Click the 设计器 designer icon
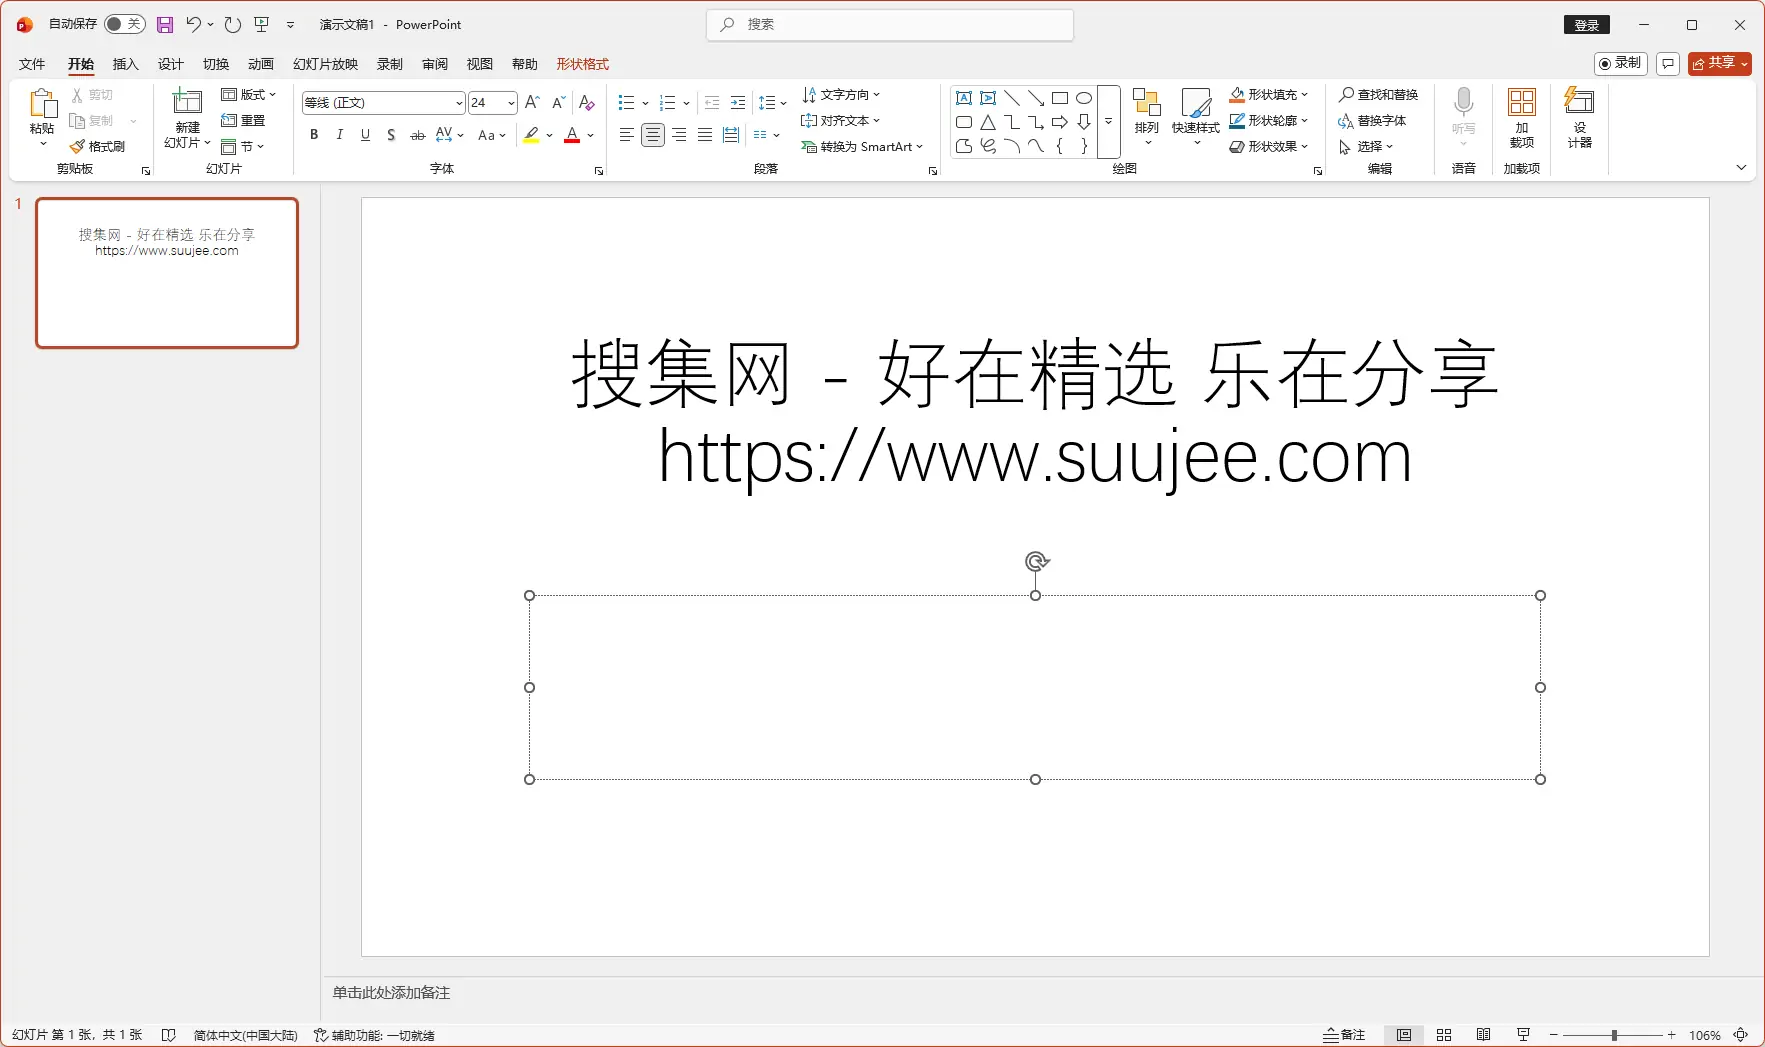Viewport: 1765px width, 1047px height. click(x=1579, y=116)
